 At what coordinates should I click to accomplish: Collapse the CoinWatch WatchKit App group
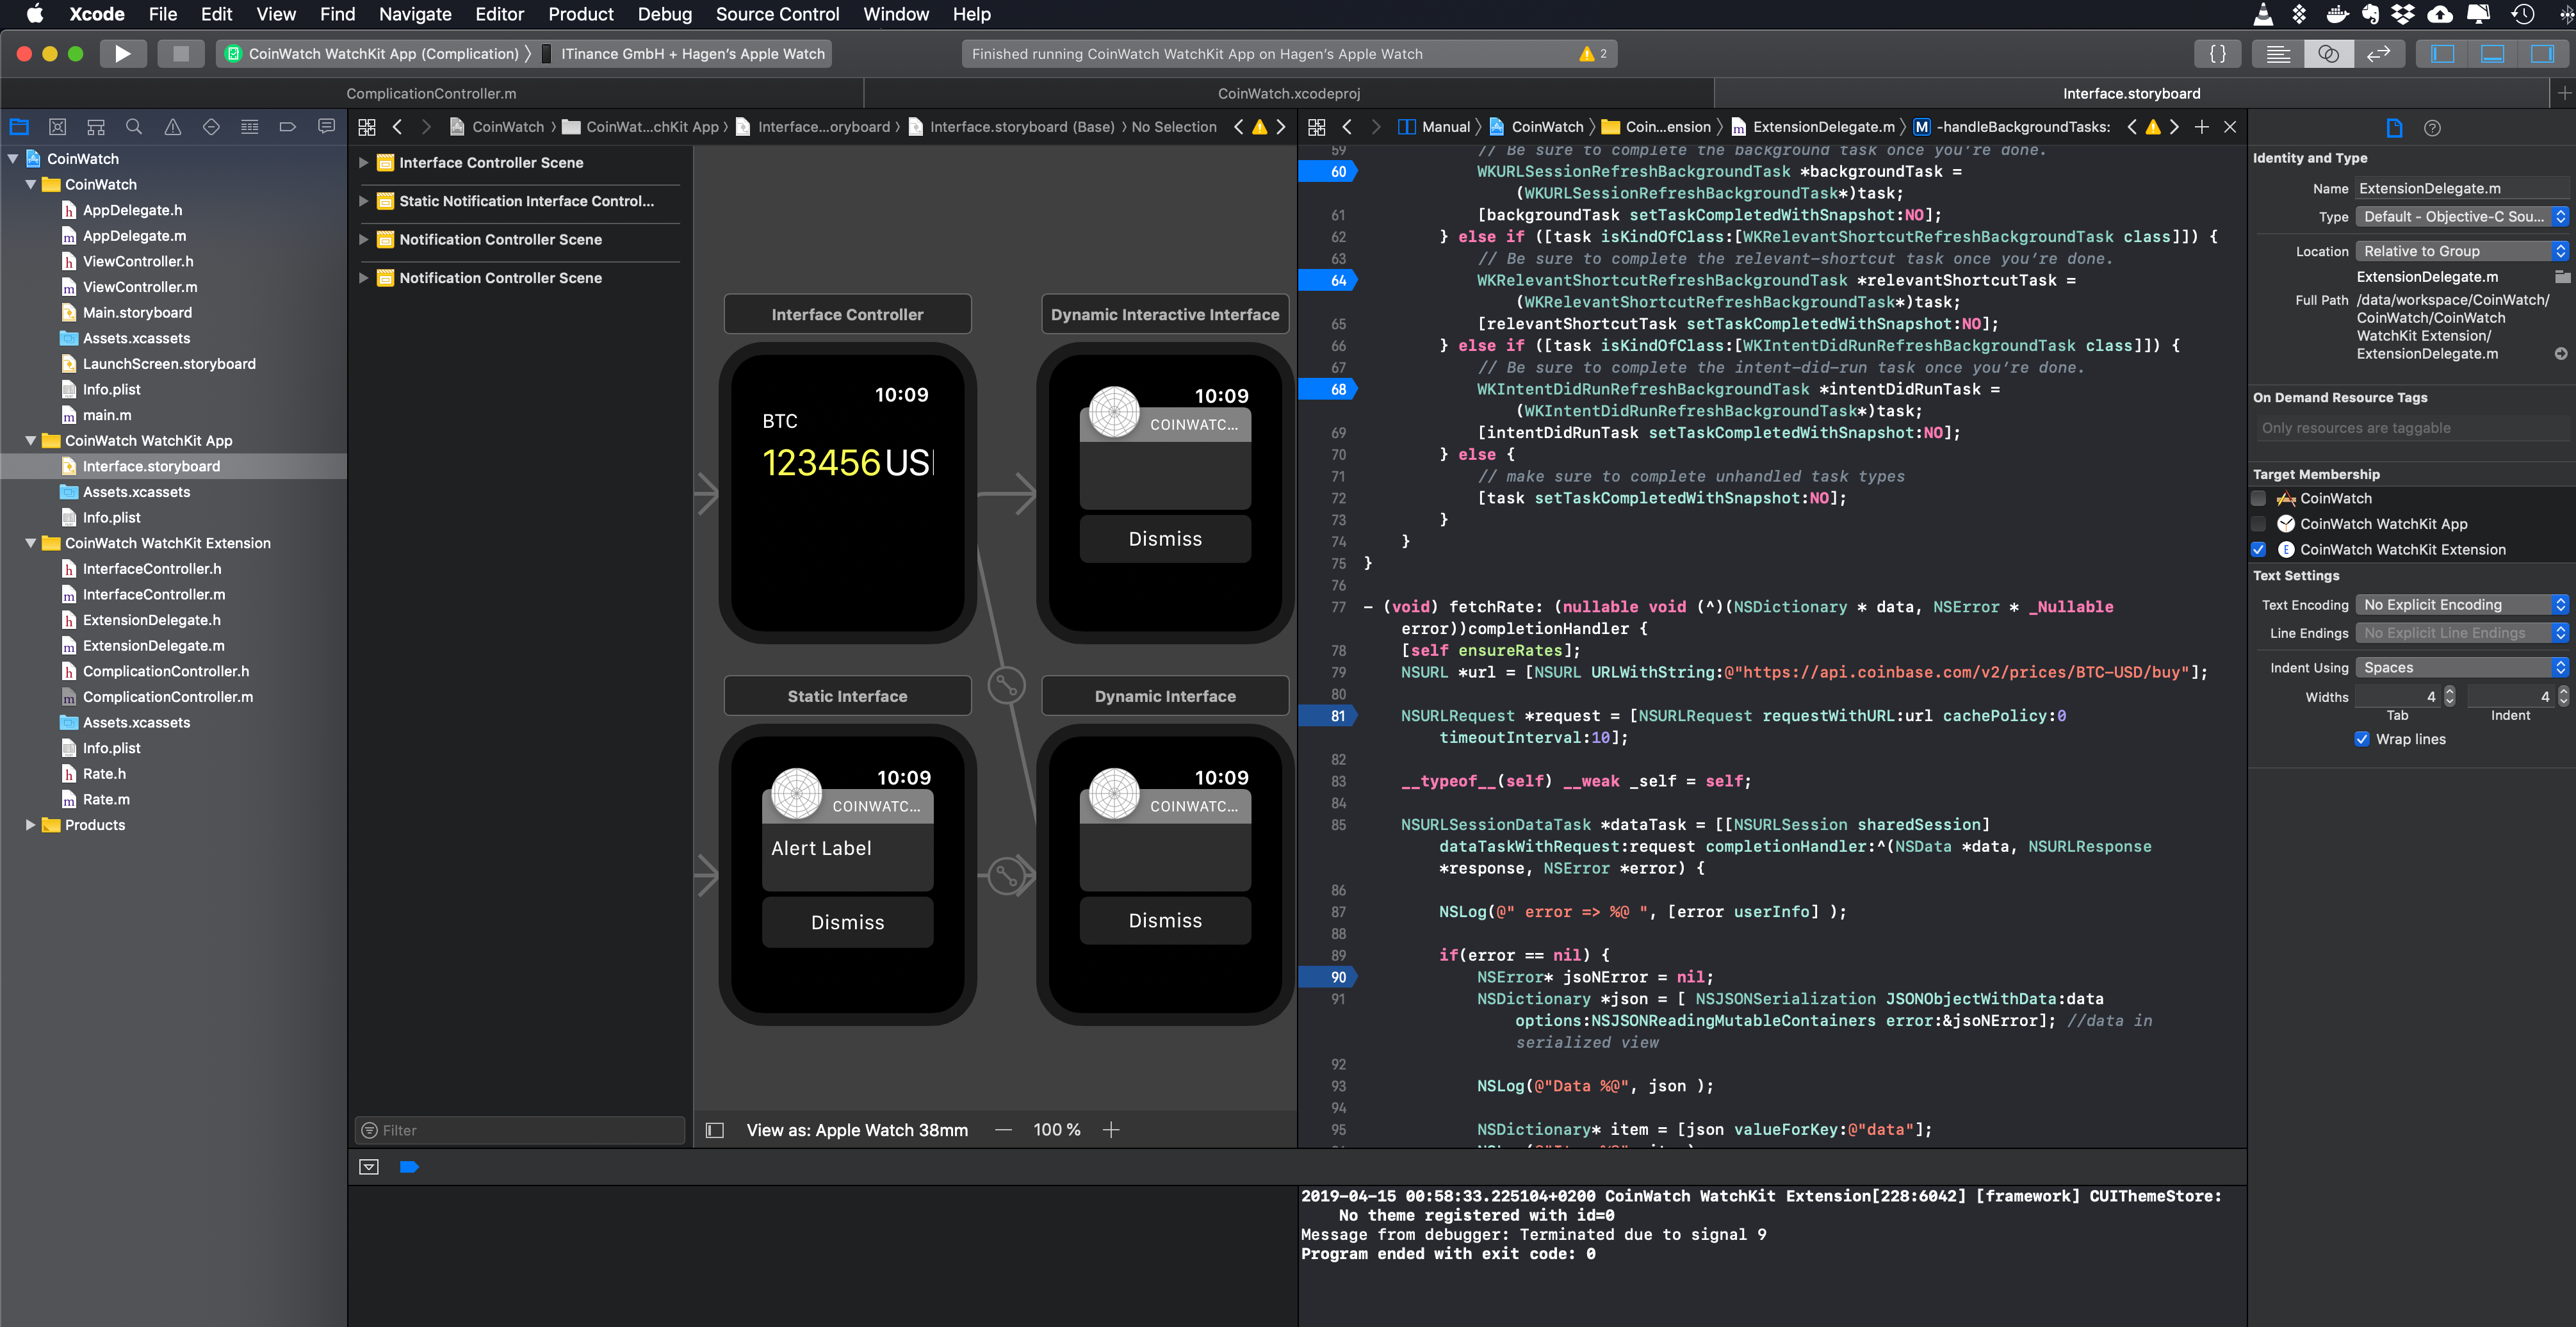coord(31,441)
